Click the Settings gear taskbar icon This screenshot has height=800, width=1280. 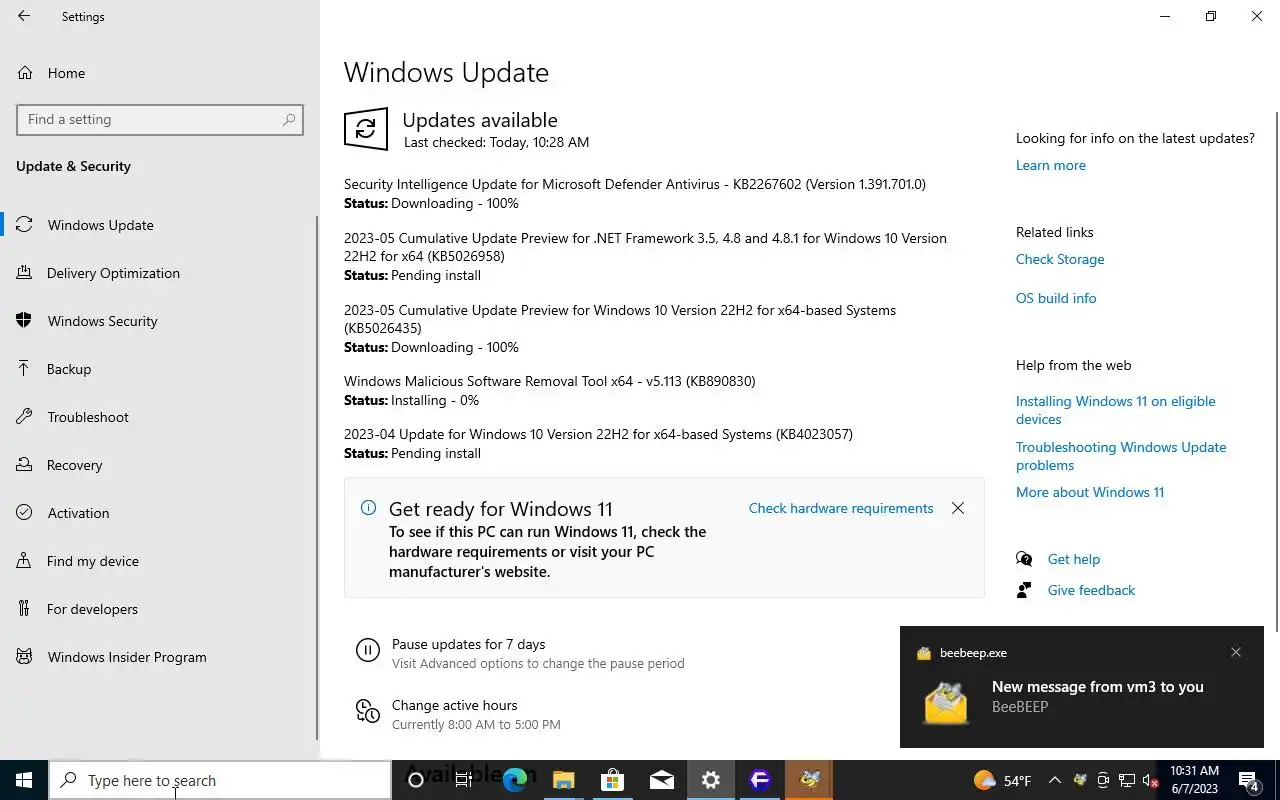[x=710, y=780]
